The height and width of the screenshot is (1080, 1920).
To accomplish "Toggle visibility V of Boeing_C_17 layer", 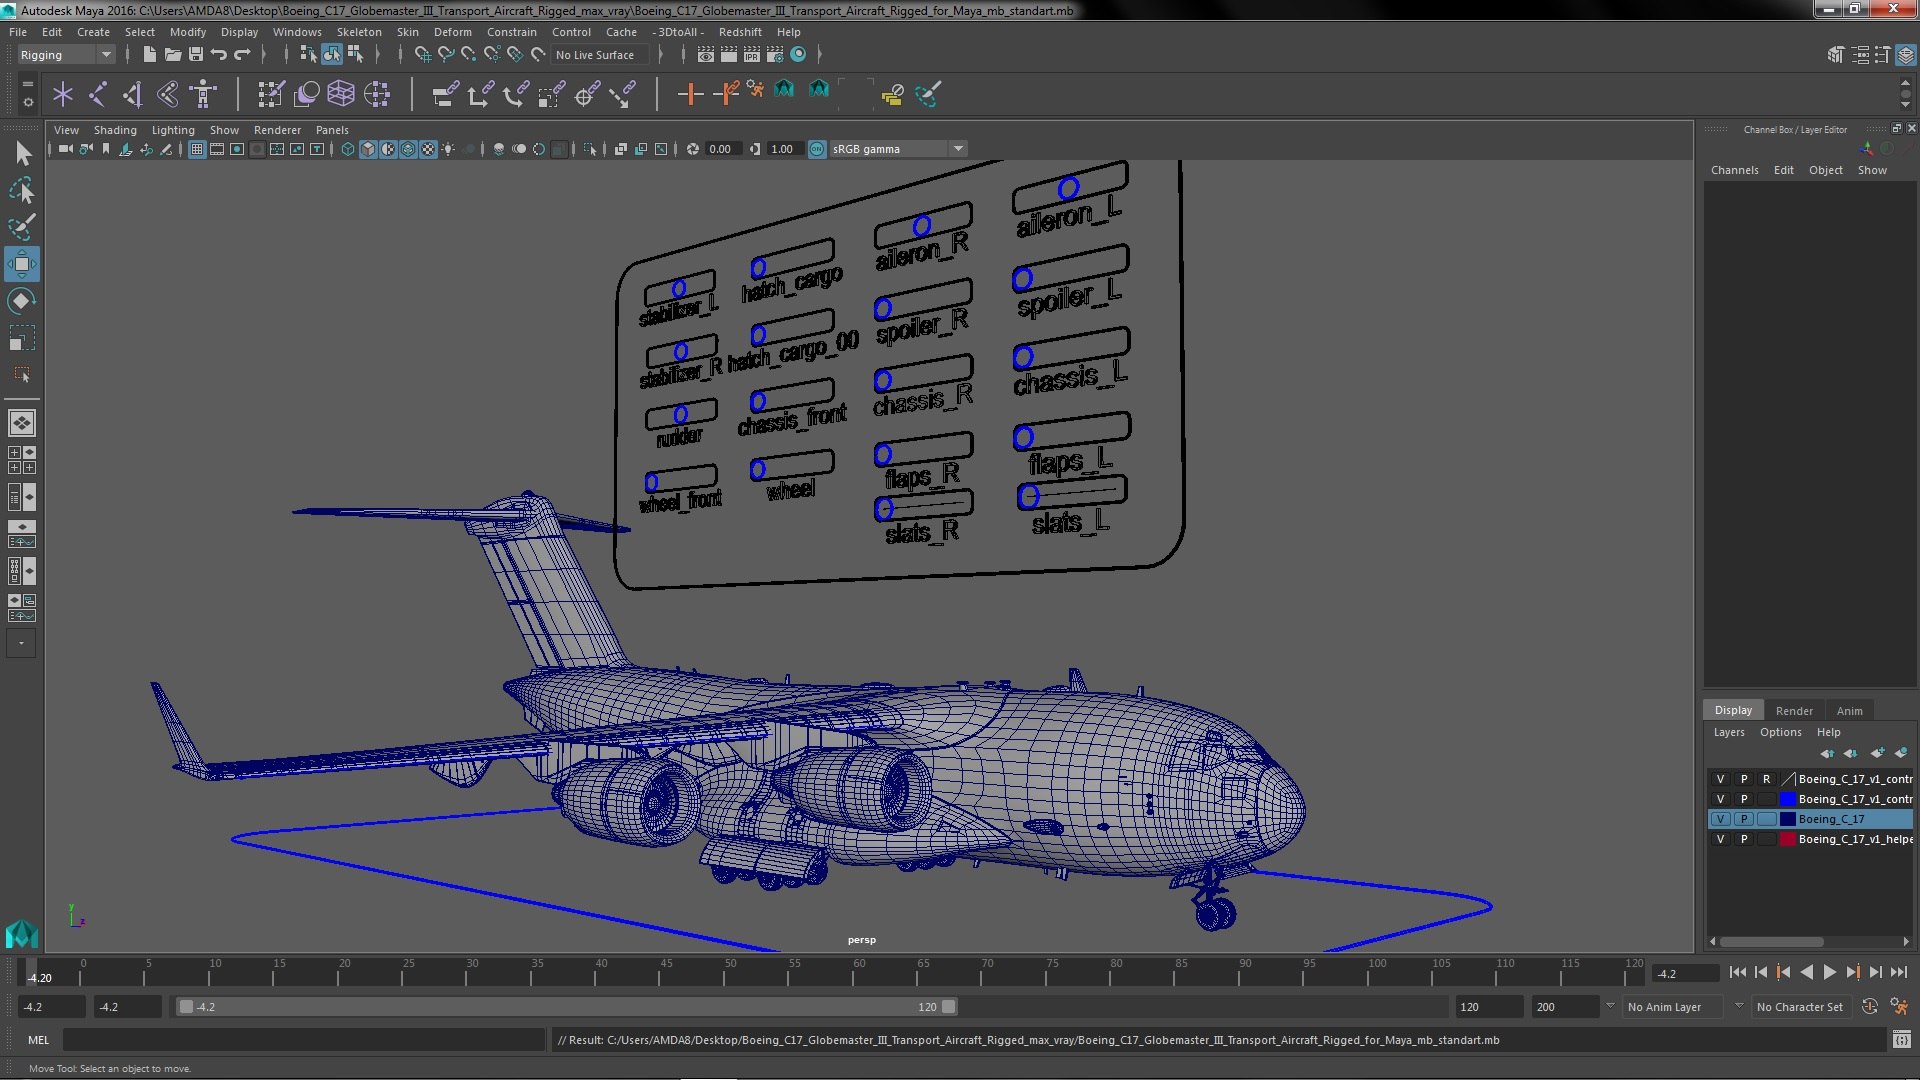I will [x=1720, y=819].
